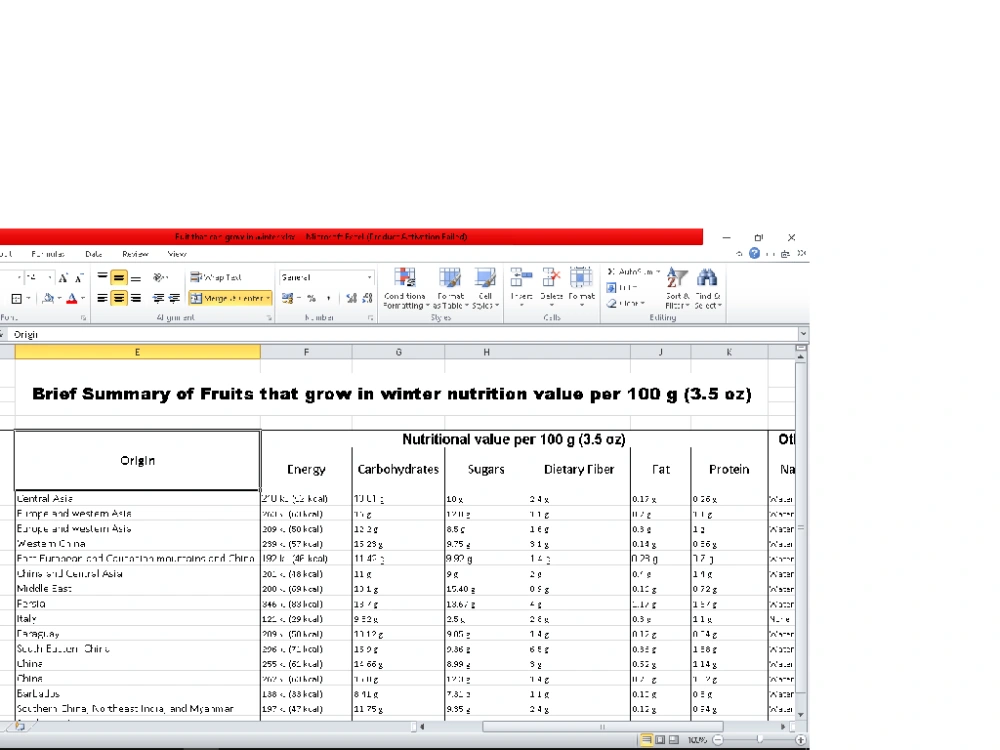Open the Review ribbon tab
This screenshot has height=750, width=1000.
coord(135,254)
